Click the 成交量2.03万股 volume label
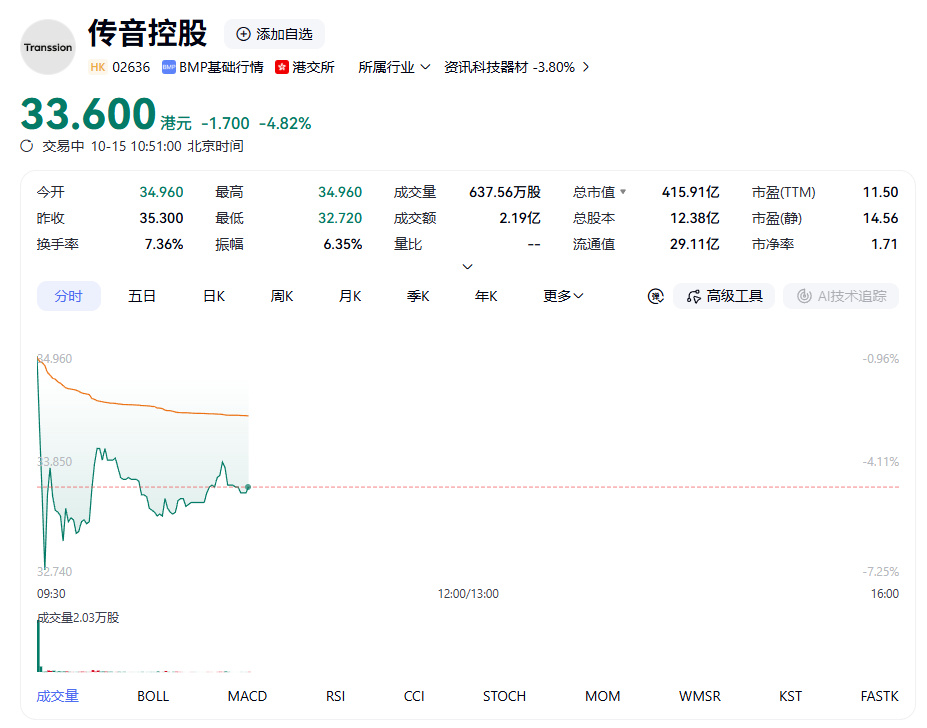The width and height of the screenshot is (927, 728). (78, 617)
